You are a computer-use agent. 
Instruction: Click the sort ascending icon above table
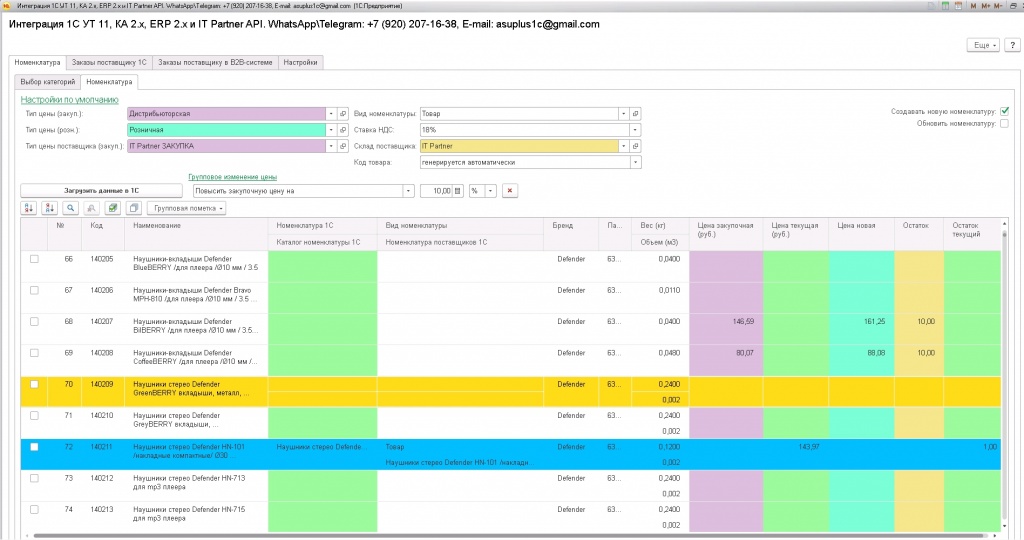pos(29,208)
